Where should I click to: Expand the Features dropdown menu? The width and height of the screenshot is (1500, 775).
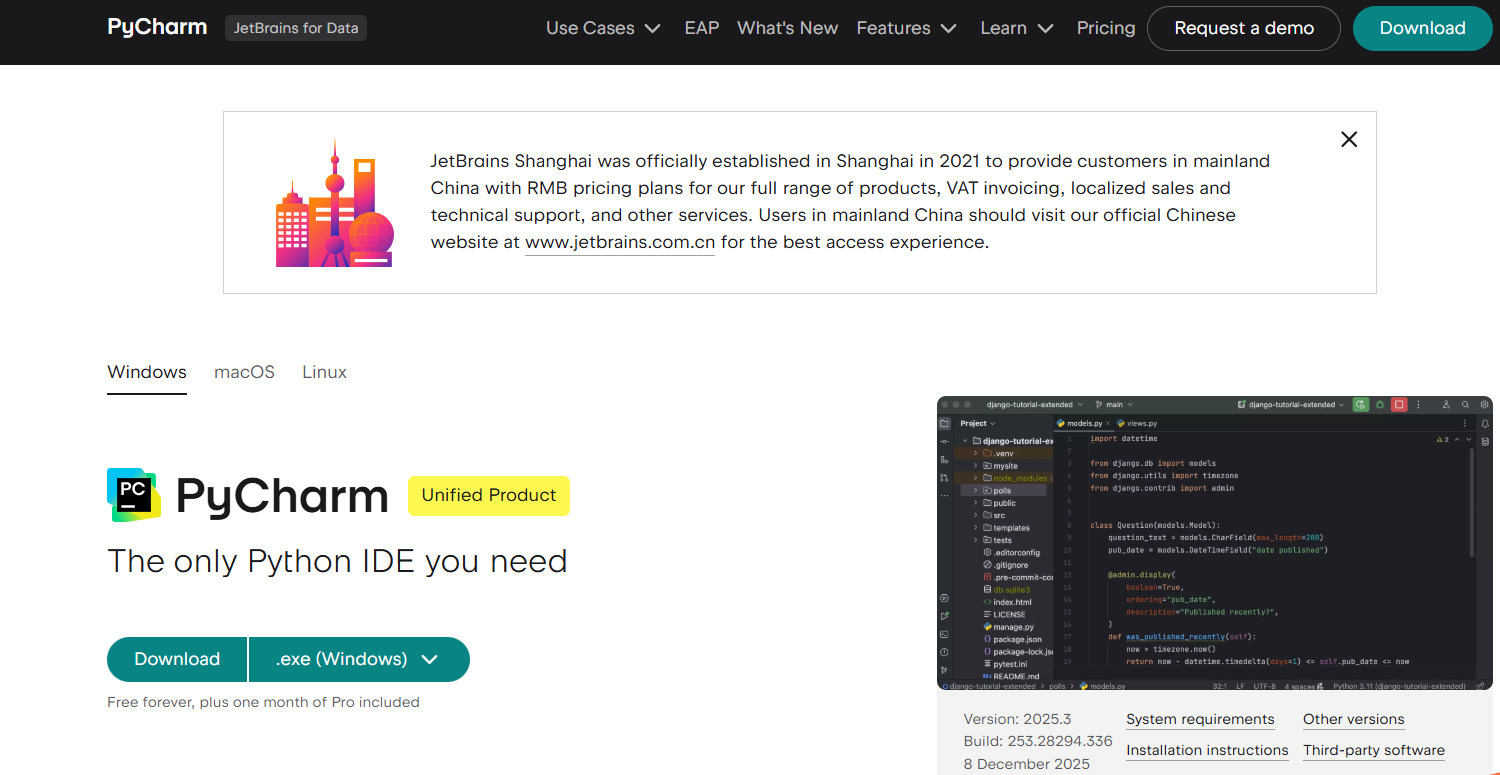(x=906, y=28)
